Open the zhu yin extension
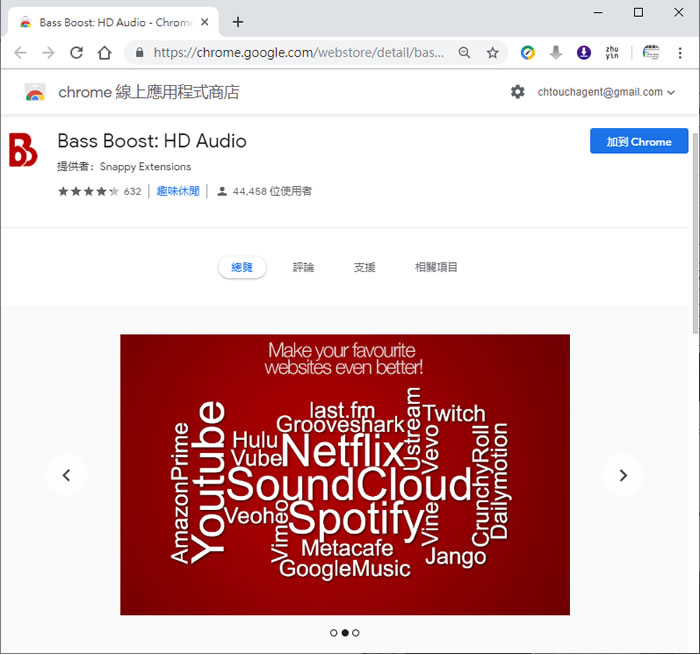This screenshot has height=655, width=700. (612, 53)
